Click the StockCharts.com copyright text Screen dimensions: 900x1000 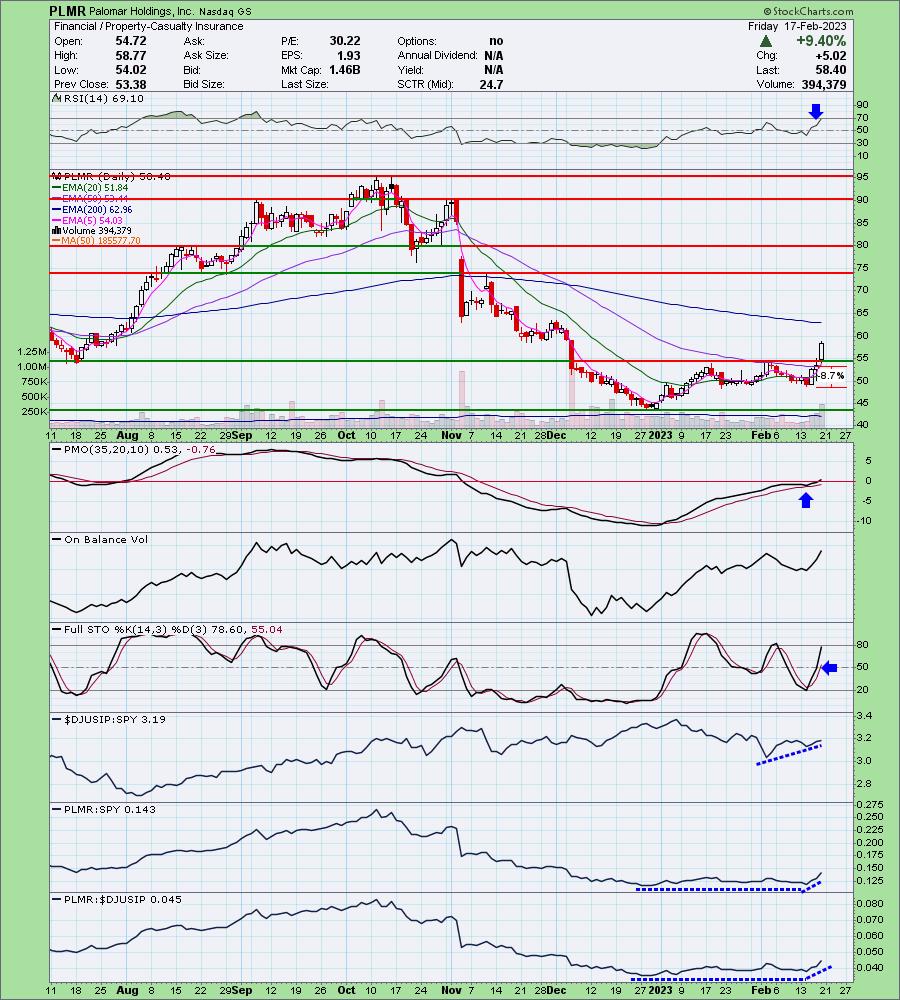point(808,11)
